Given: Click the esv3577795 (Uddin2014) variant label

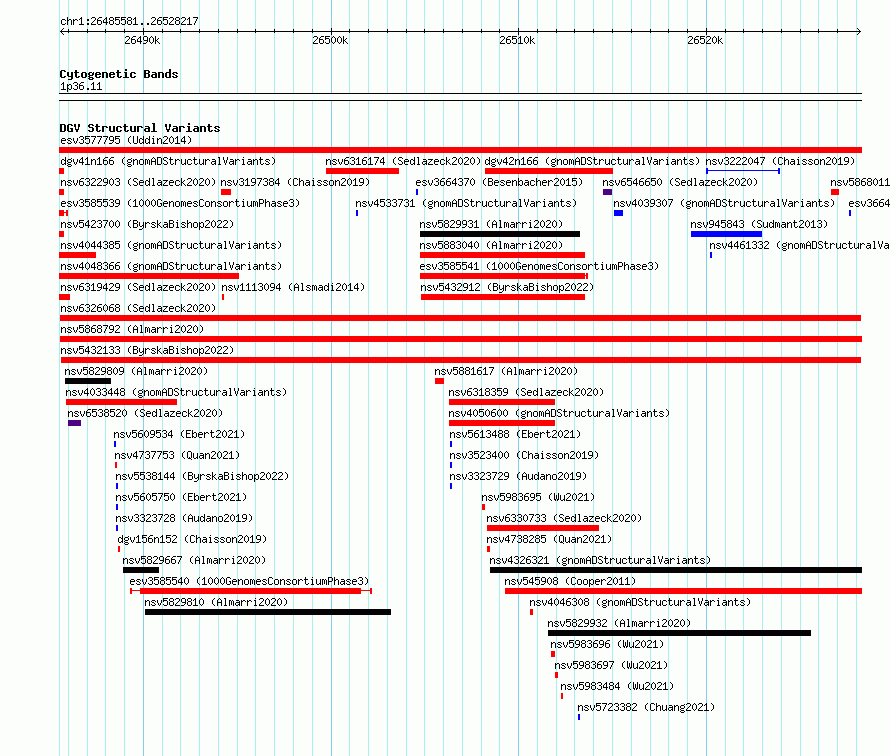Looking at the screenshot, I should [x=126, y=140].
